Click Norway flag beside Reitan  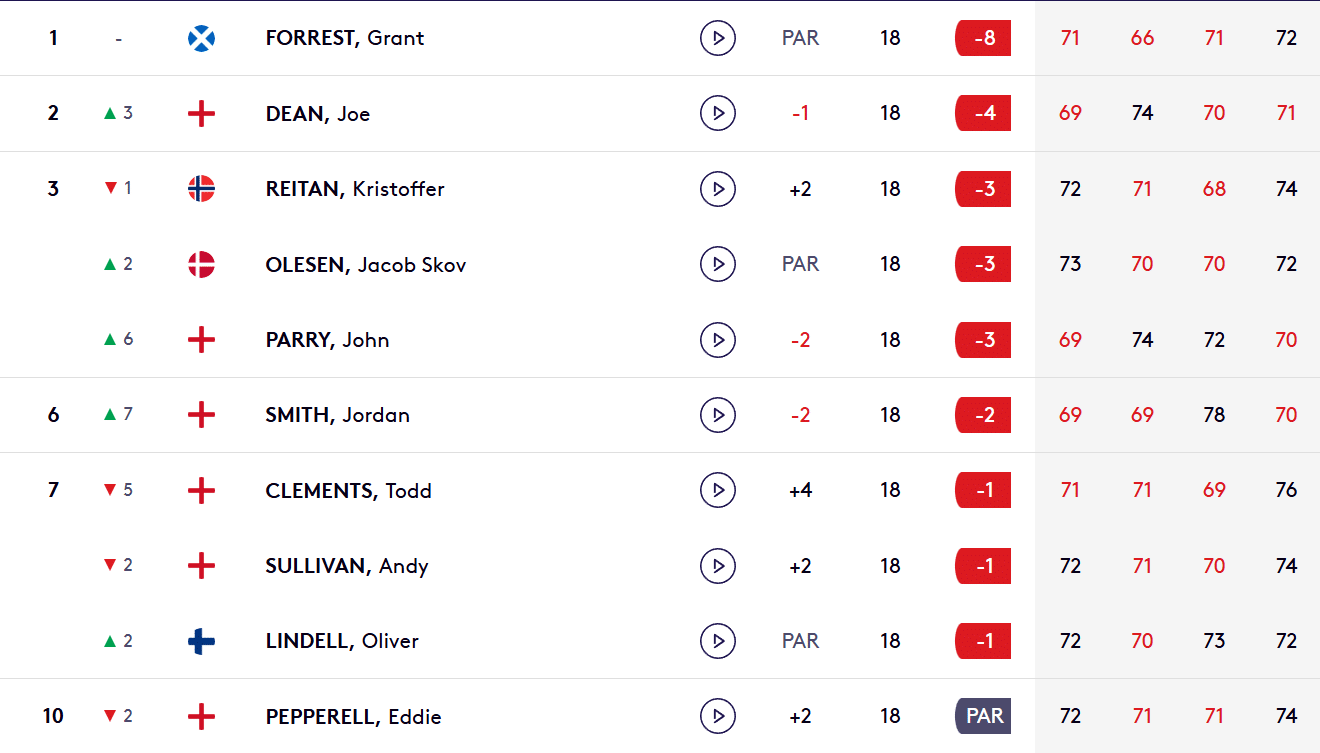[x=202, y=189]
